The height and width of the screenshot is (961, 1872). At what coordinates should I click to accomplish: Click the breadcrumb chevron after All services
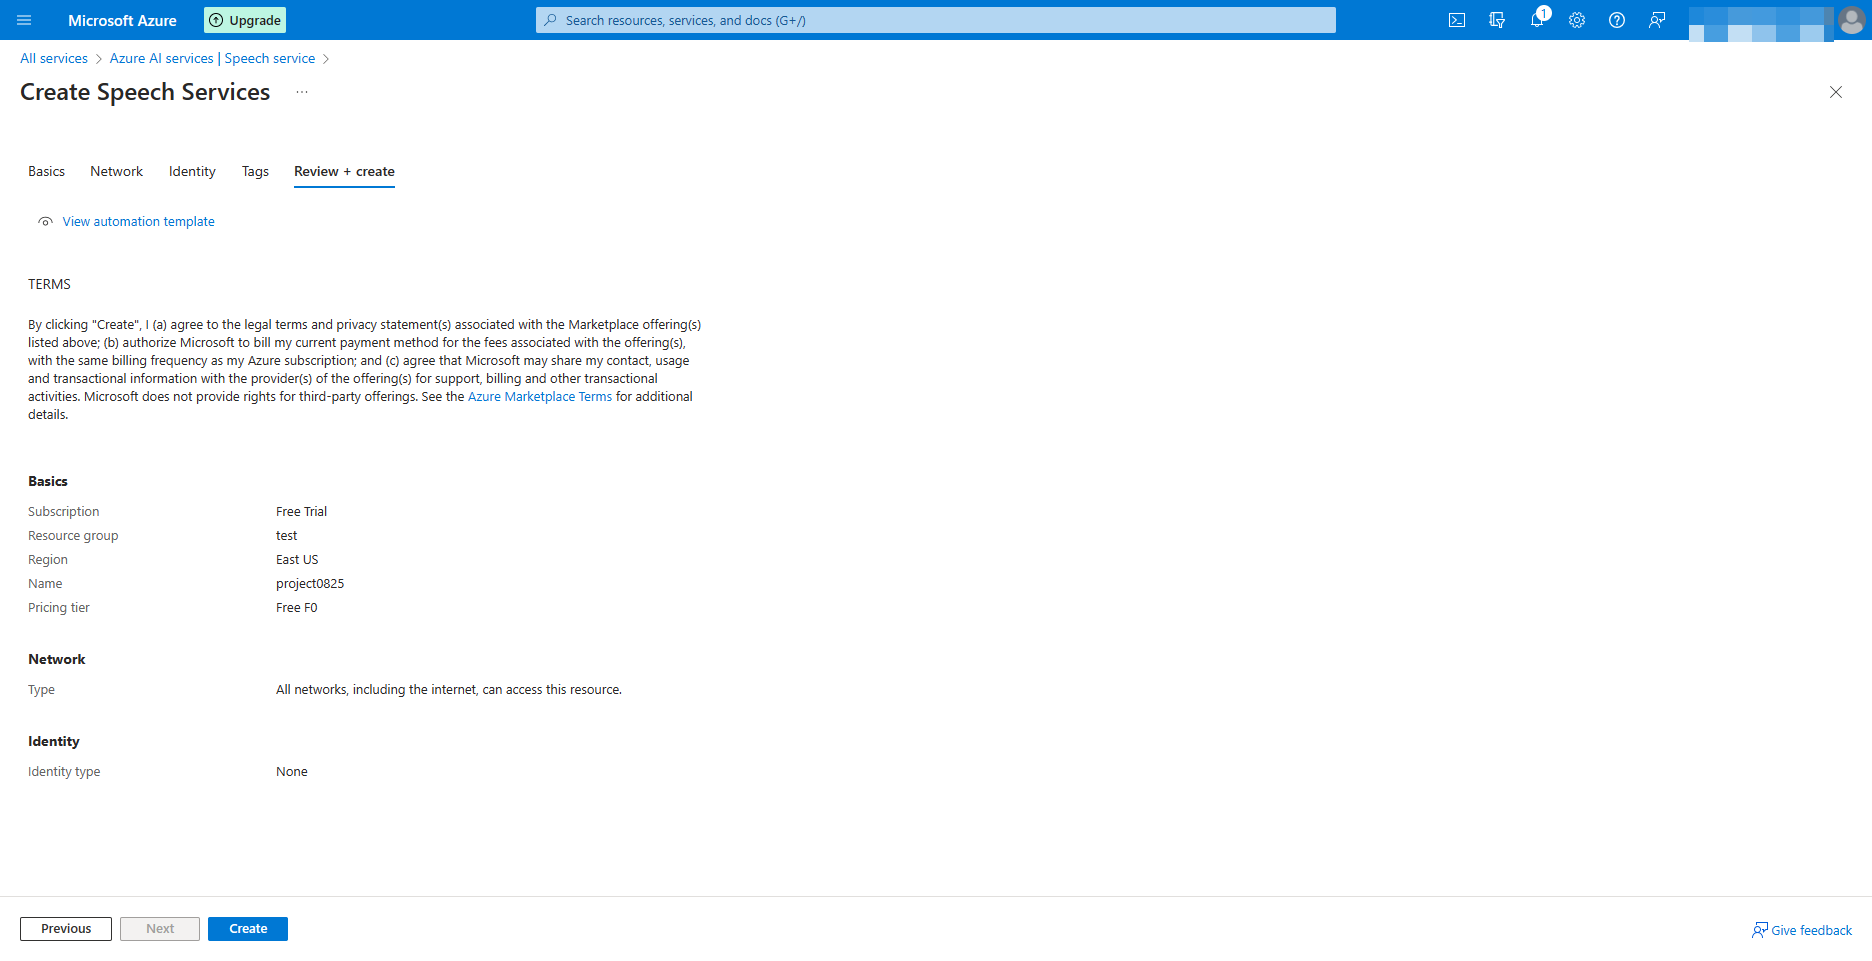(x=99, y=59)
